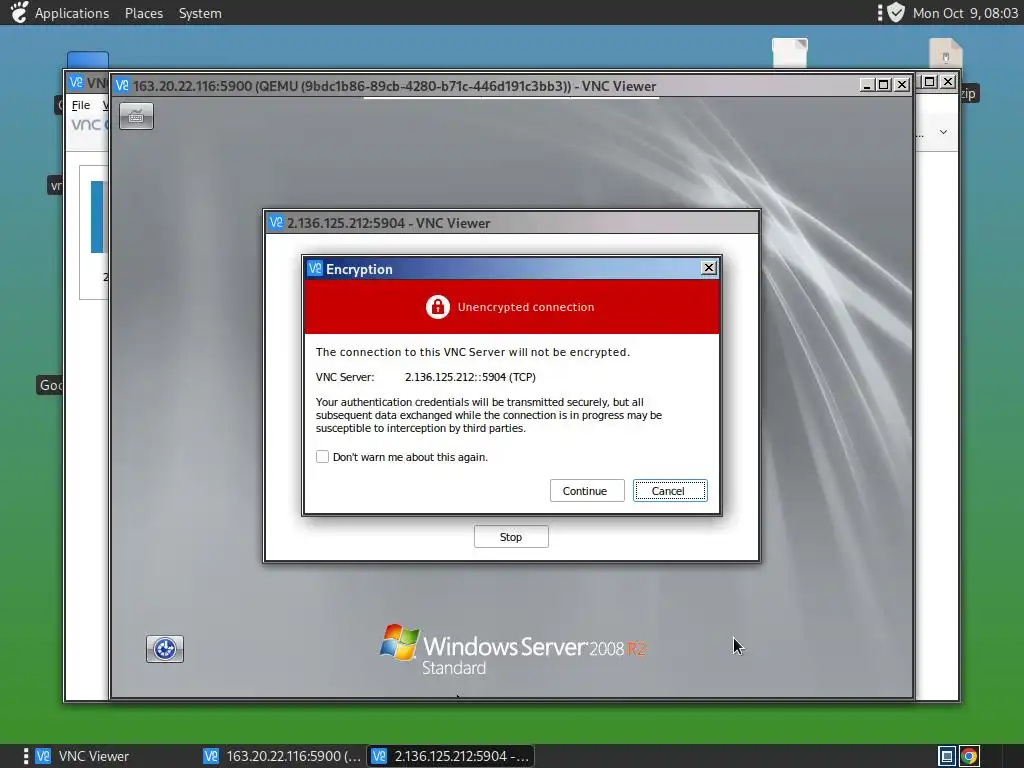Minimize the 163.20.22.116:5900 viewer window
The height and width of the screenshot is (768, 1024).
pyautogui.click(x=867, y=85)
